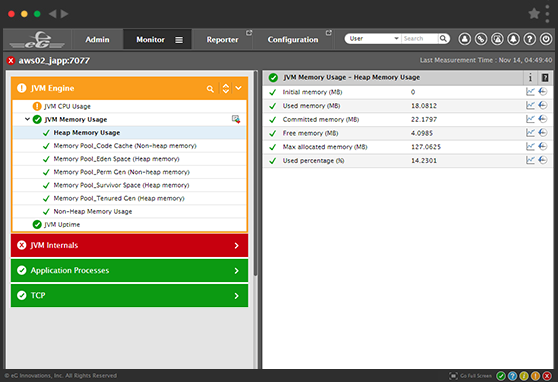This screenshot has height=382, width=558.
Task: Expand the TCP layer
Action: click(x=130, y=295)
